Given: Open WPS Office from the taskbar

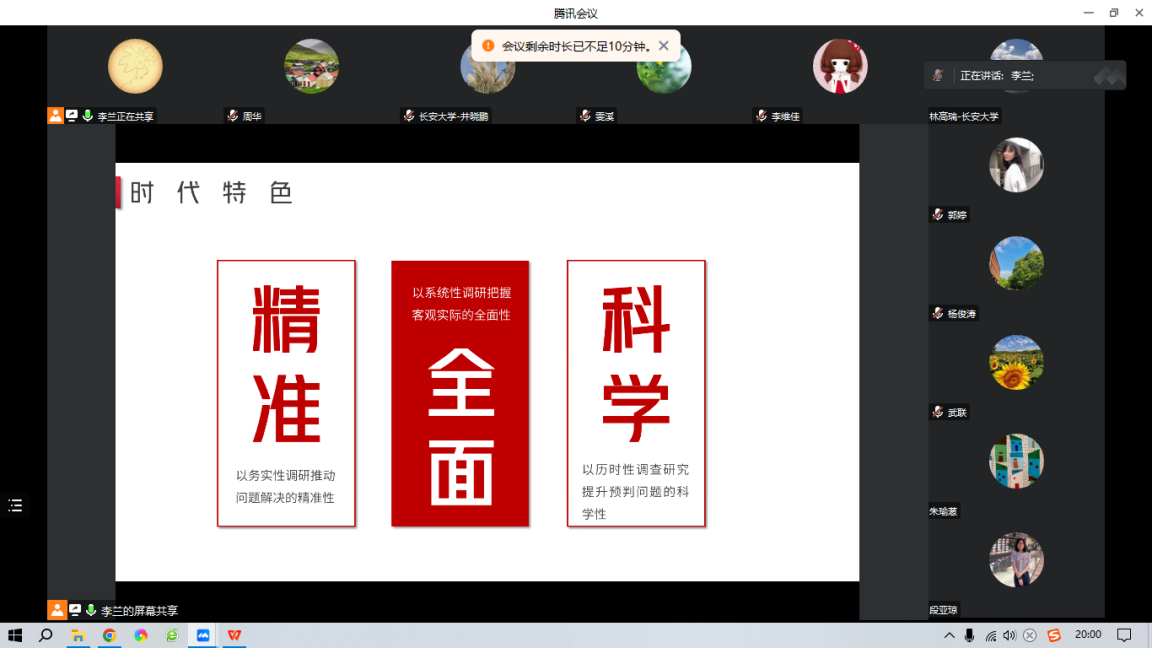Looking at the screenshot, I should click(234, 635).
